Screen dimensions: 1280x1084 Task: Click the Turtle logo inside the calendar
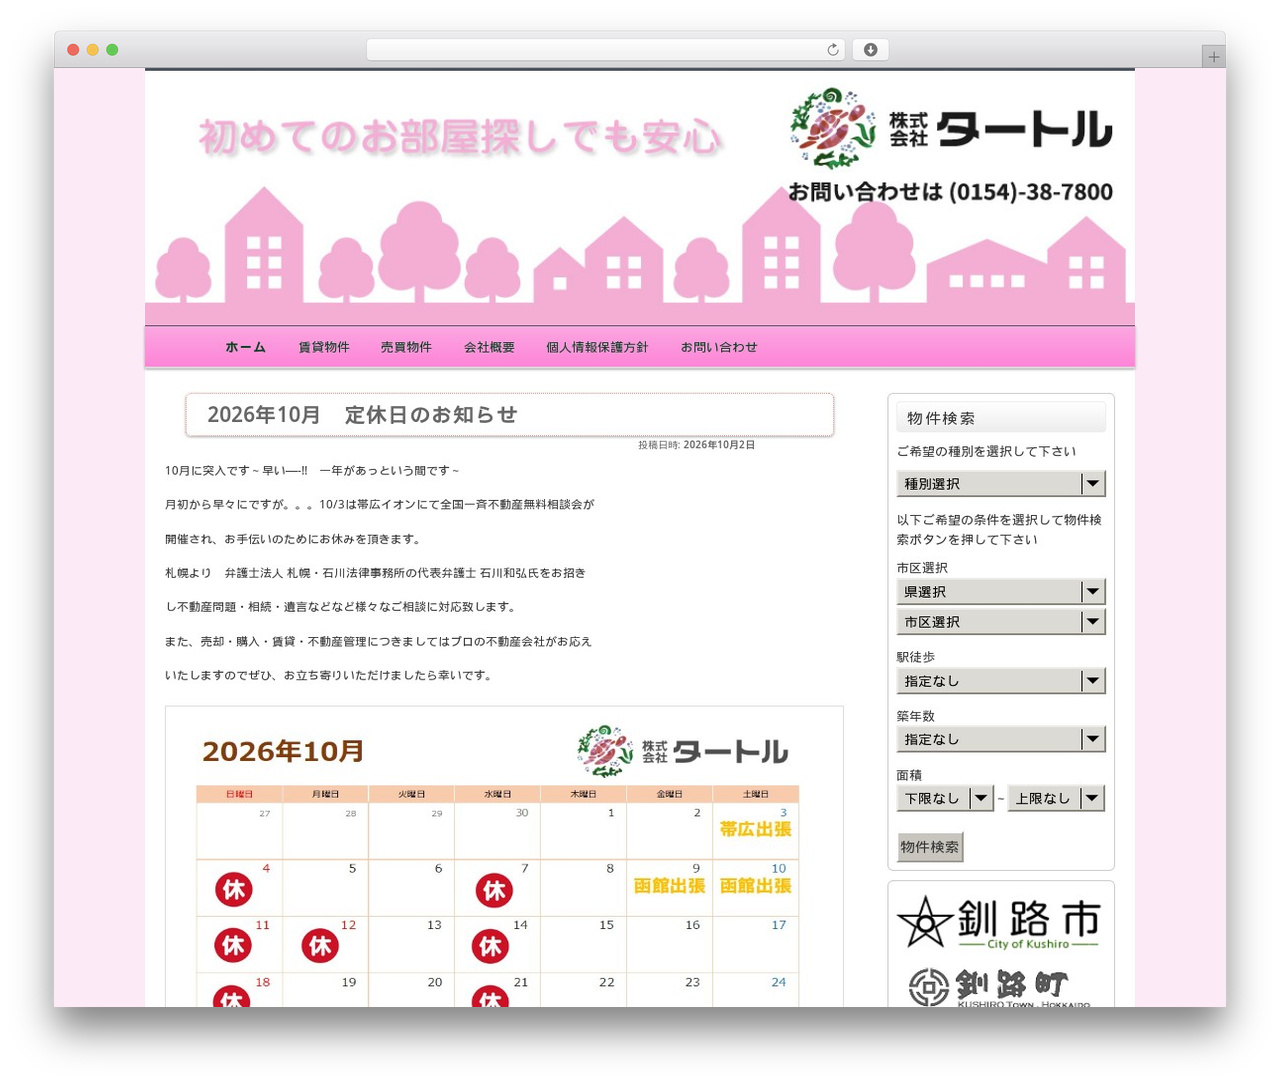682,751
